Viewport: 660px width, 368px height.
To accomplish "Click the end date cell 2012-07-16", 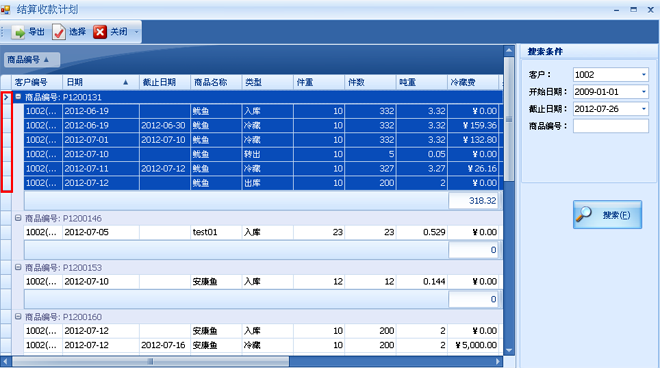I will pos(165,345).
